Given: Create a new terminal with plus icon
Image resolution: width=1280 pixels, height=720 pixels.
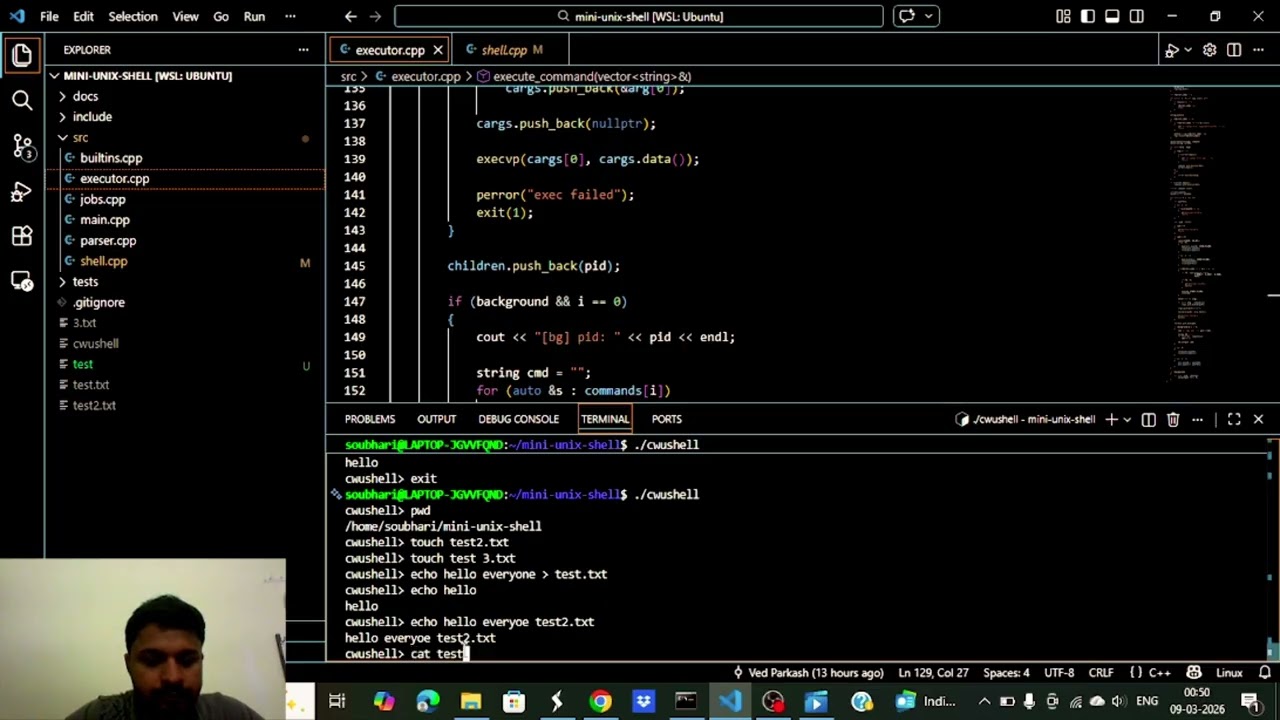Looking at the screenshot, I should pyautogui.click(x=1111, y=420).
